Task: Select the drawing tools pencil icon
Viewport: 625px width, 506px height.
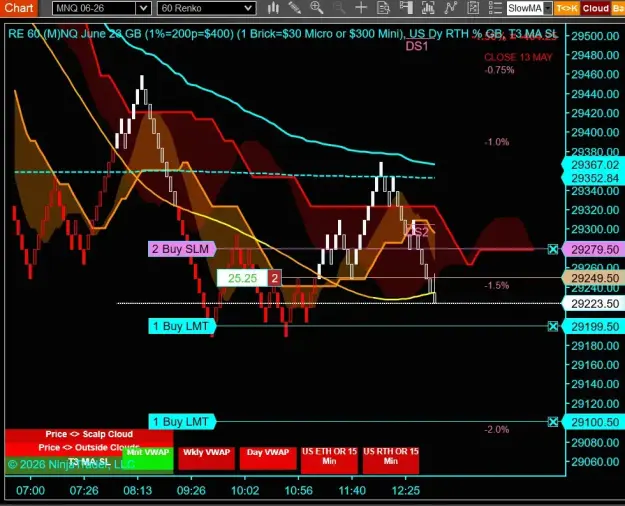Action: [295, 8]
